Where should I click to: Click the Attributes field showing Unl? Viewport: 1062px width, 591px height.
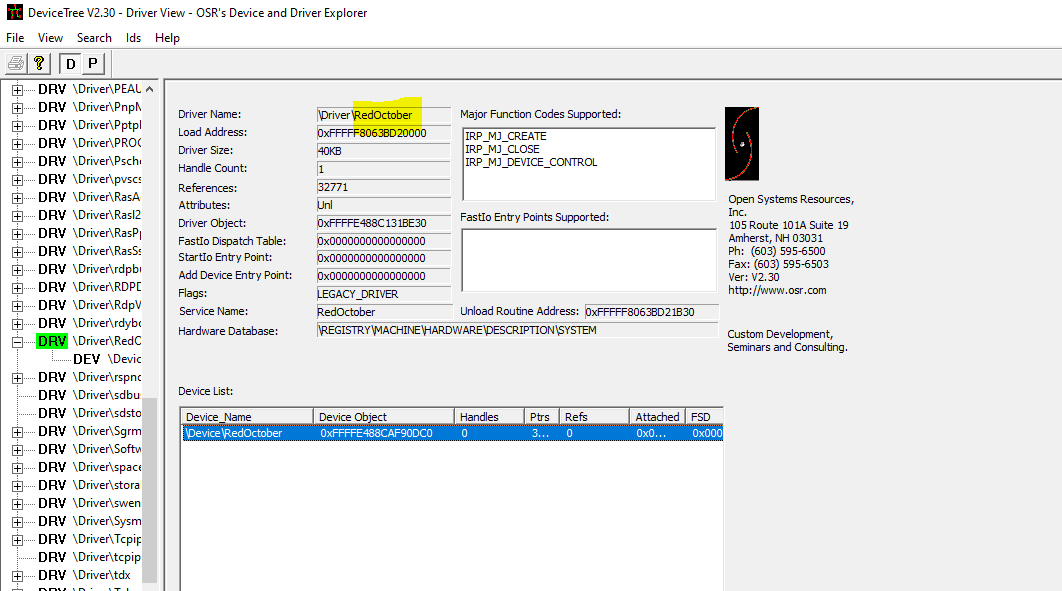(383, 205)
